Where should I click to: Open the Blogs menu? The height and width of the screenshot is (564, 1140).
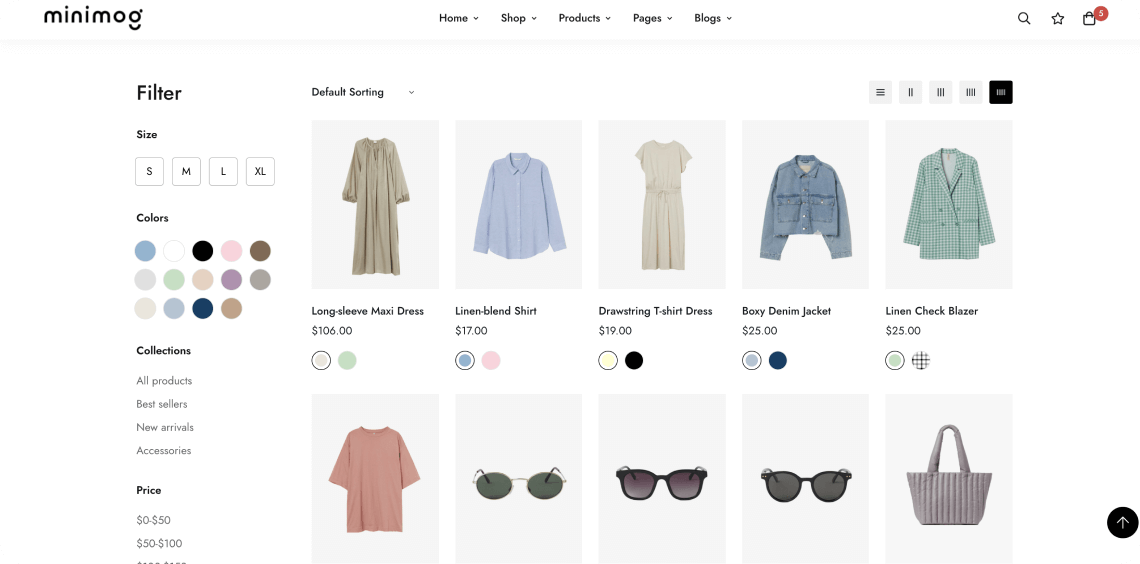[x=713, y=18]
